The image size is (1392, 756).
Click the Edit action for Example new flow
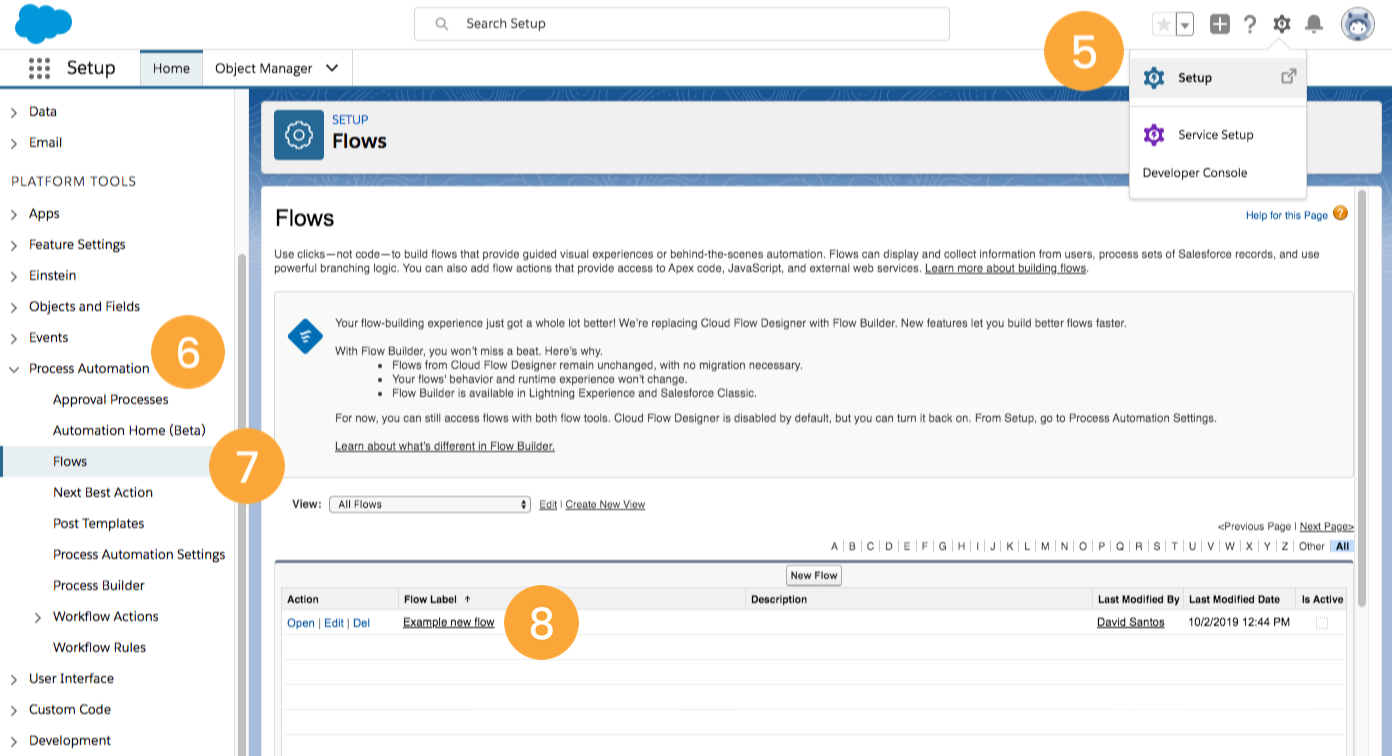pos(333,623)
